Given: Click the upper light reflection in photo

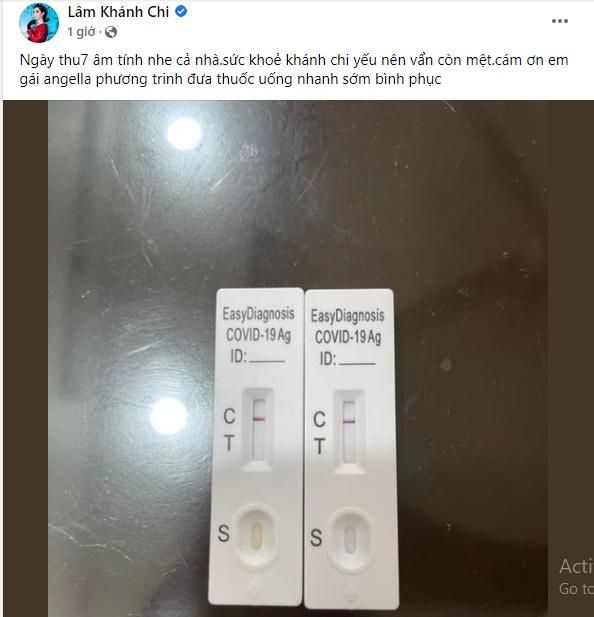Looking at the screenshot, I should point(184,134).
